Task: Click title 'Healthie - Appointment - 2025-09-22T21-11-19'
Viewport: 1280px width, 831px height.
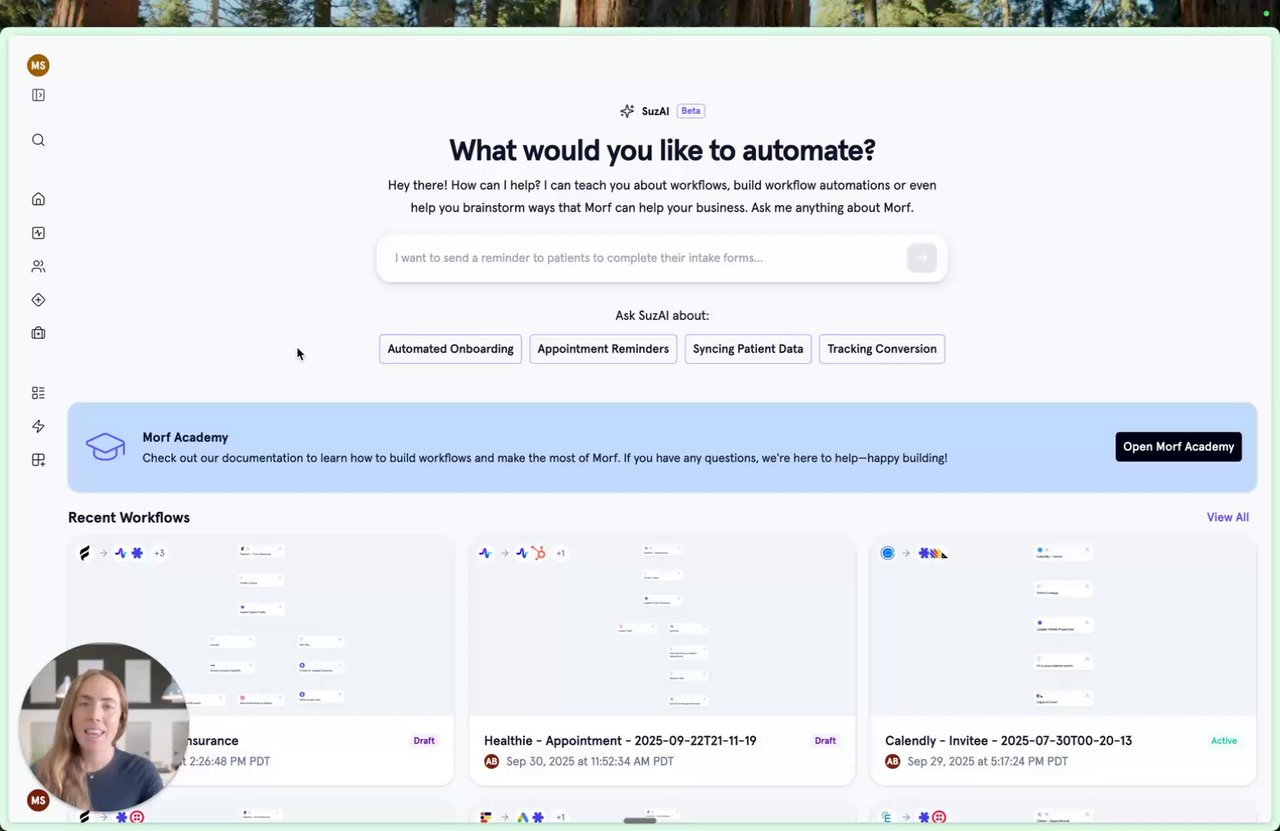Action: (x=620, y=741)
